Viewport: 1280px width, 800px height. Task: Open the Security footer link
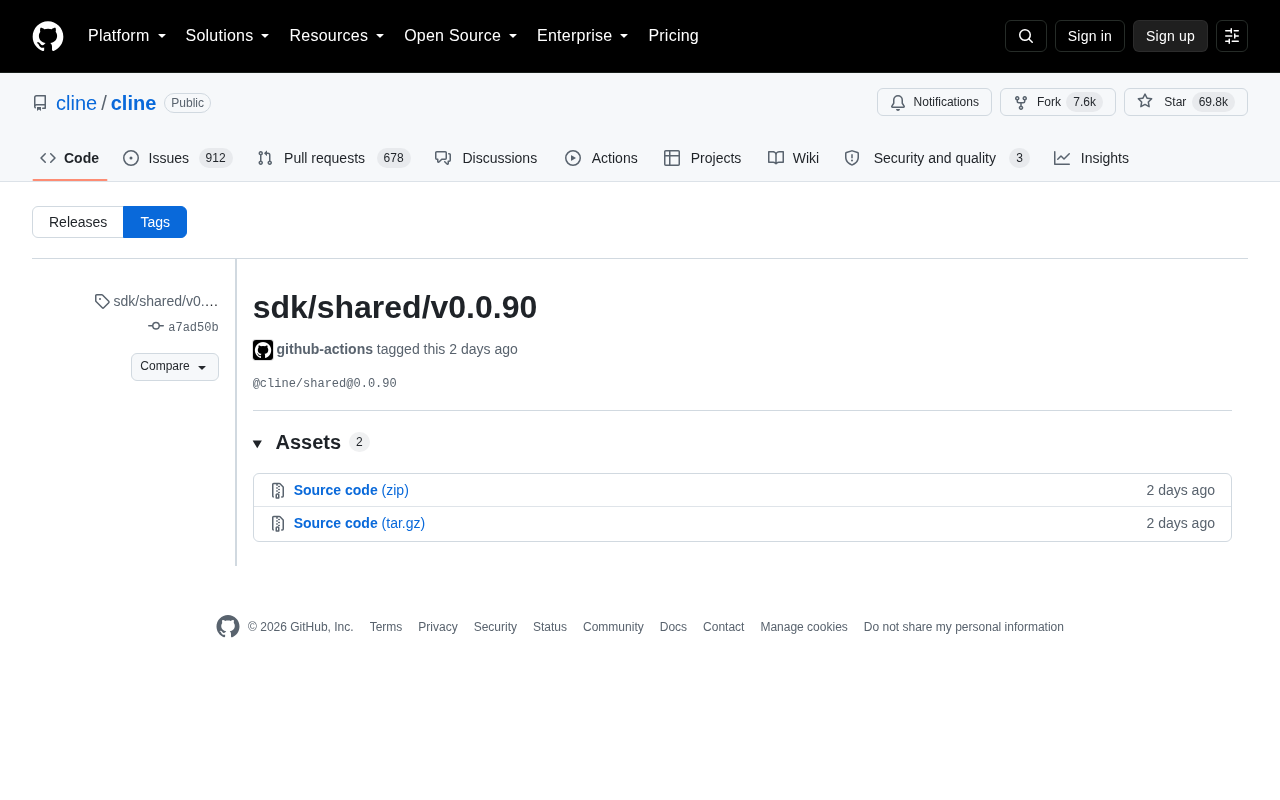(x=495, y=627)
